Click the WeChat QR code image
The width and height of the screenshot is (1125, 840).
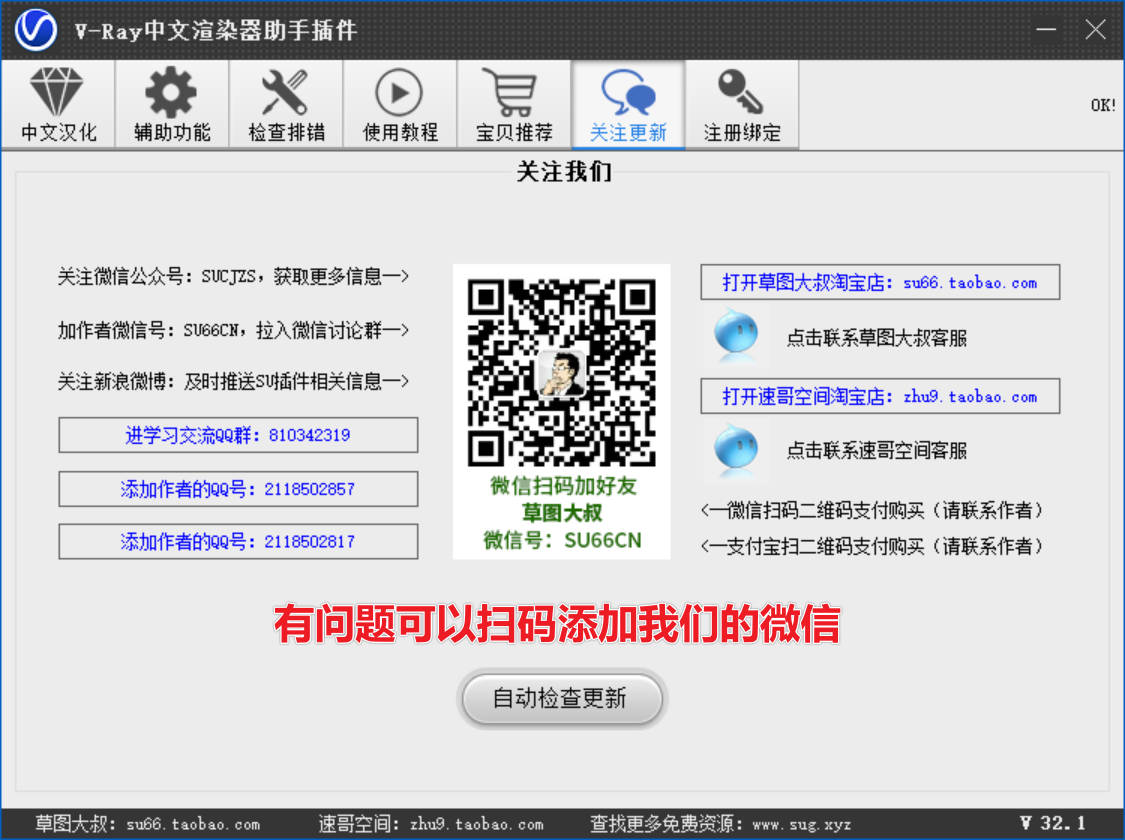point(561,372)
